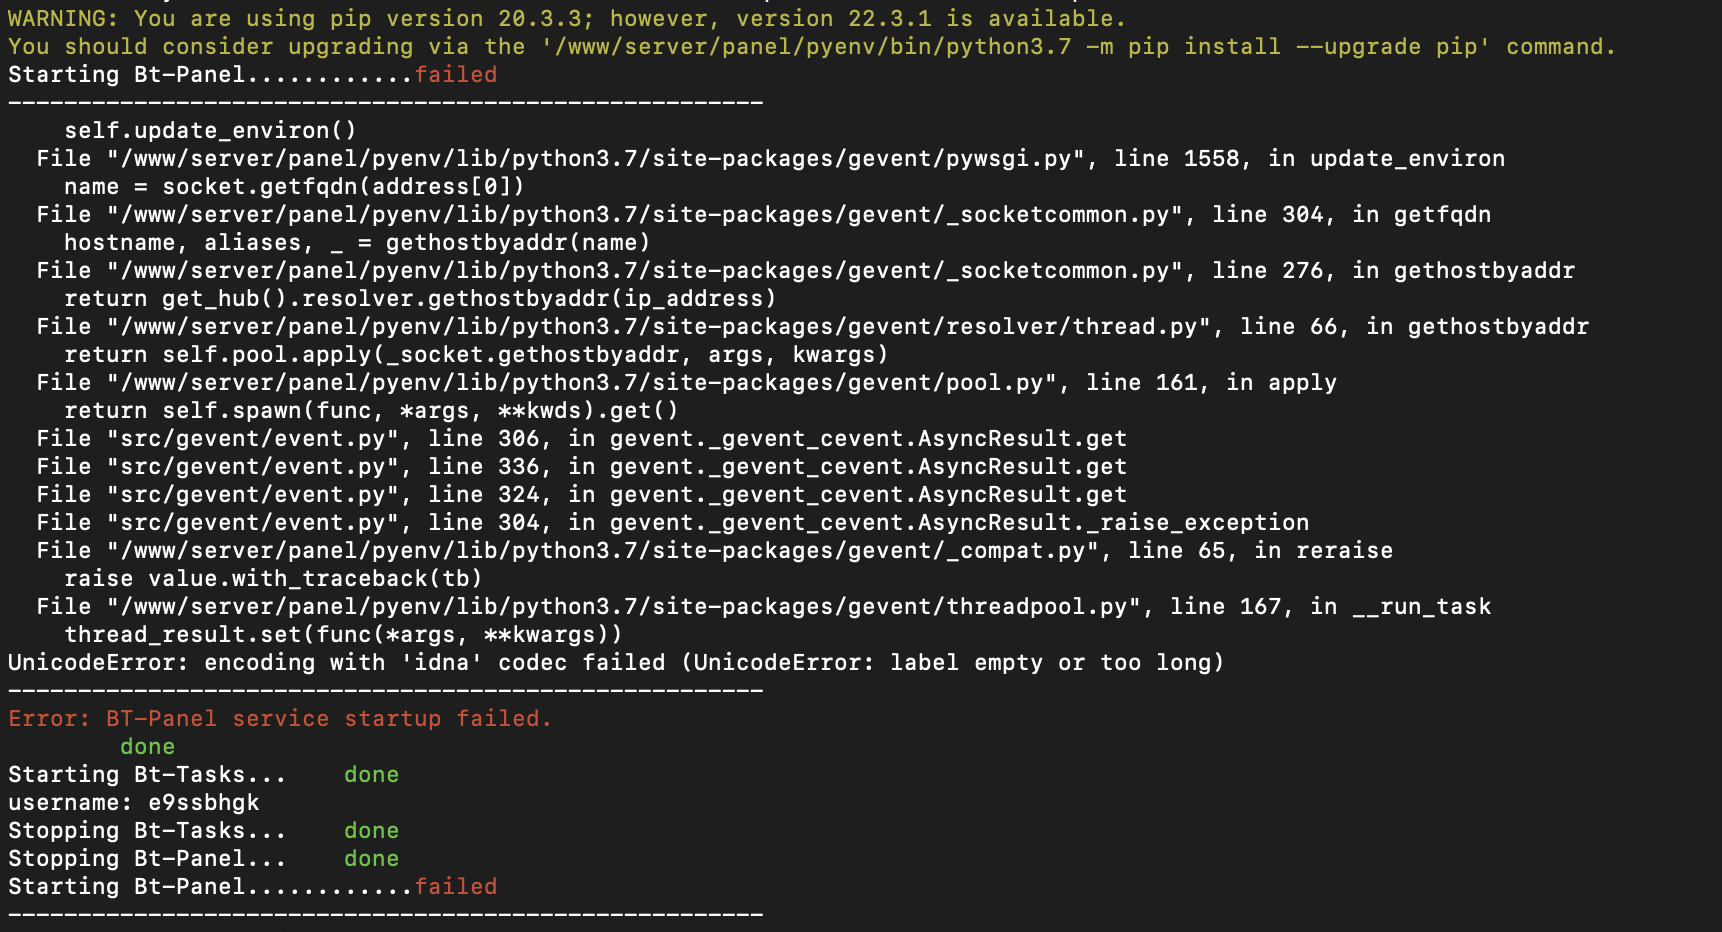The width and height of the screenshot is (1722, 932).
Task: Click the 'WARNING' pip version line
Action: click(x=567, y=19)
